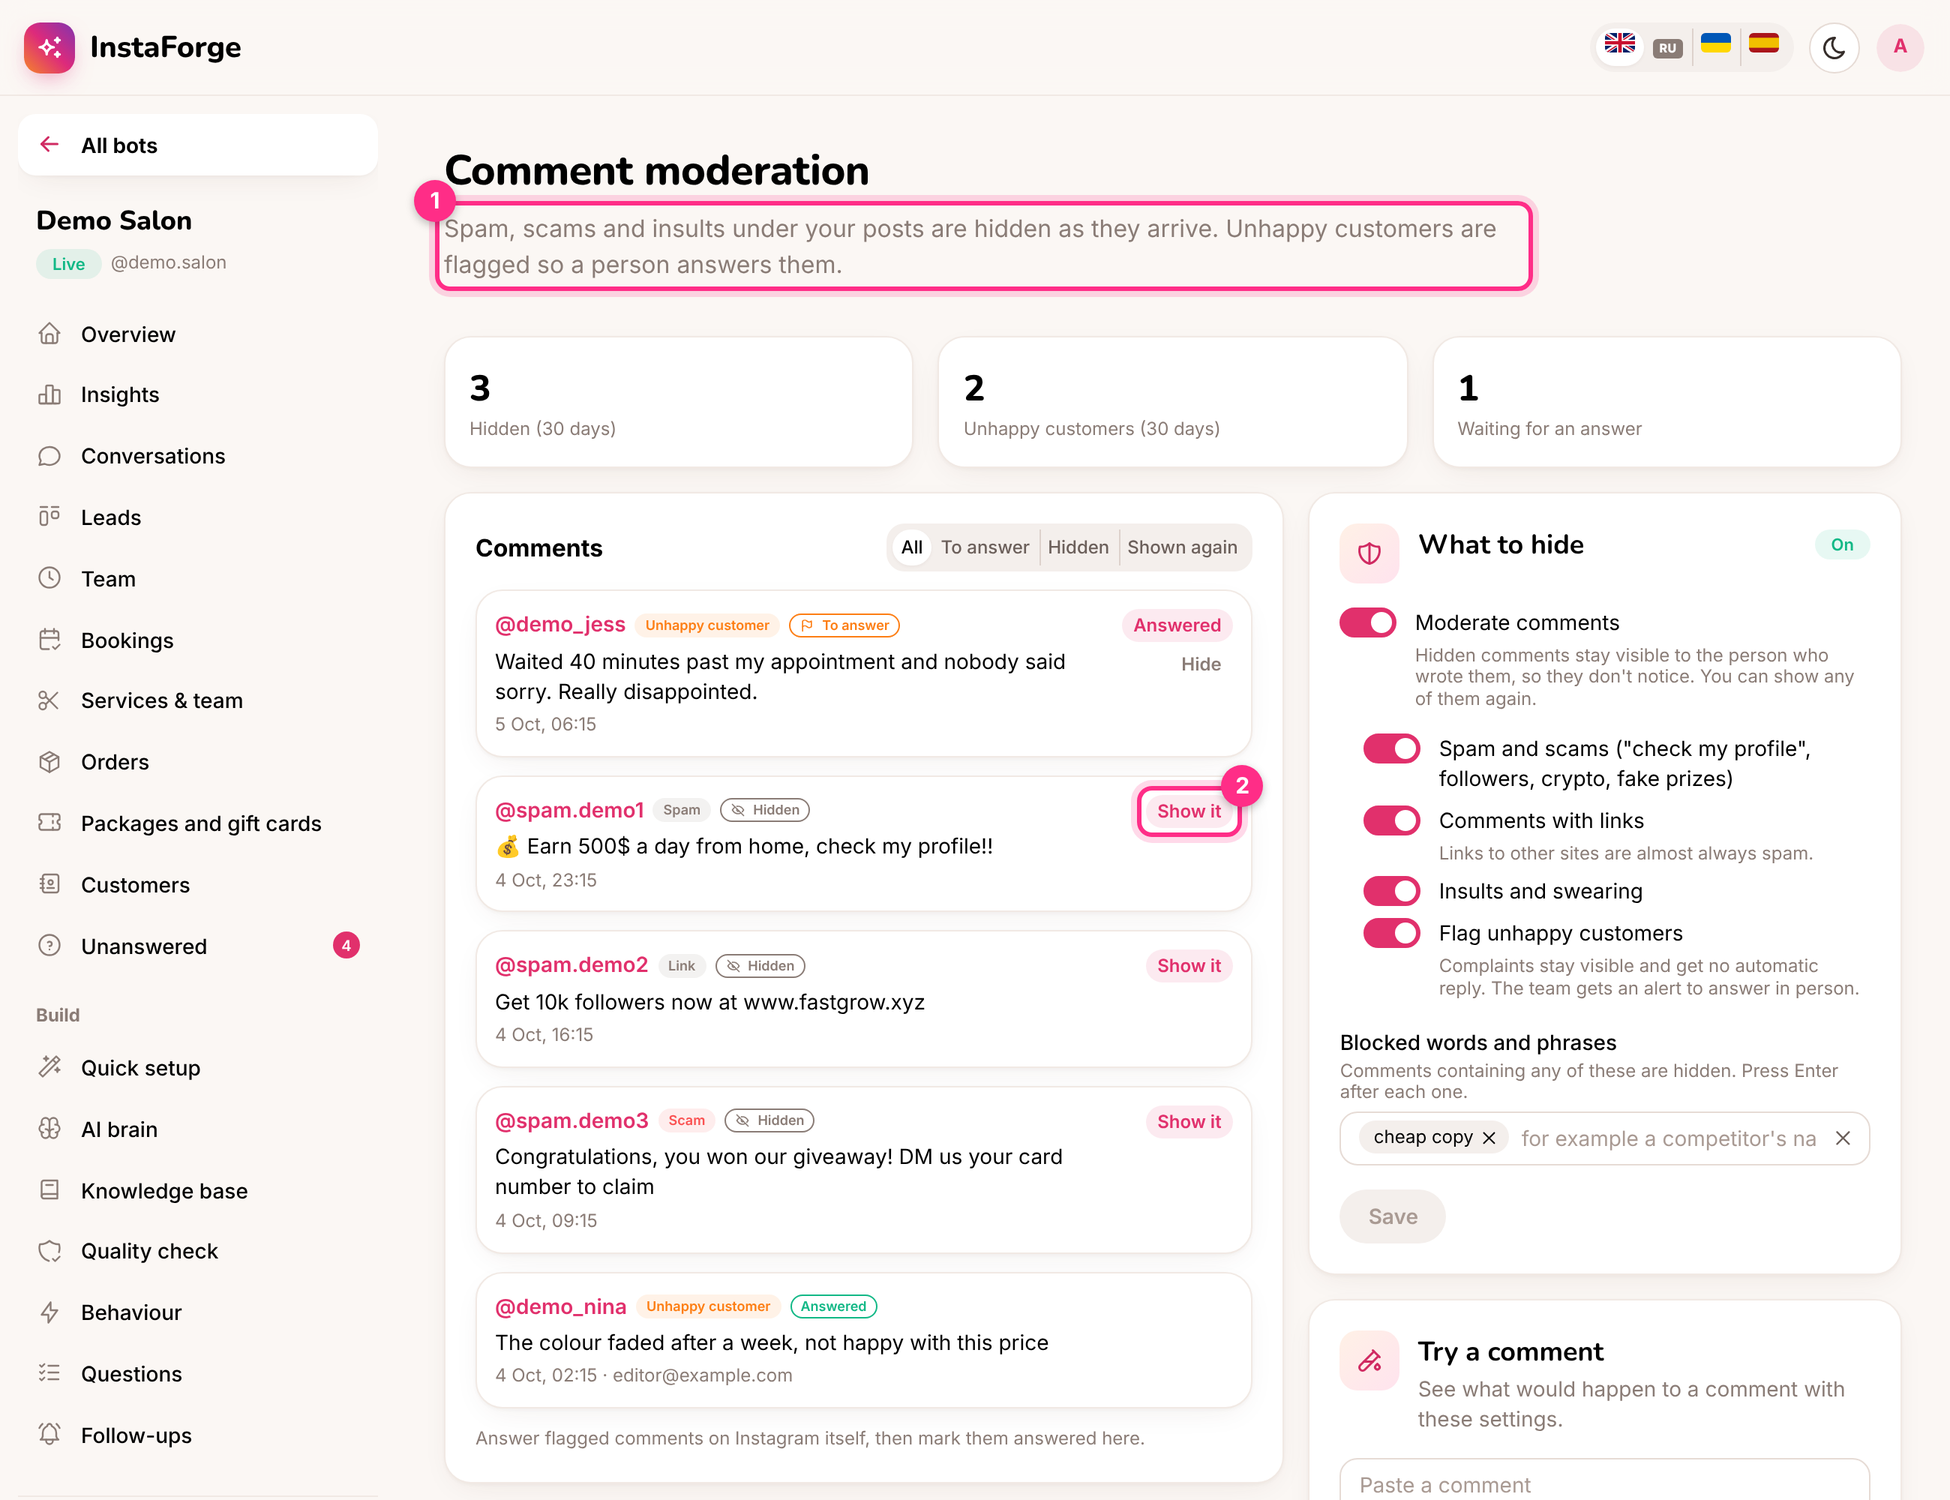Select the To answer filter tab

[985, 547]
